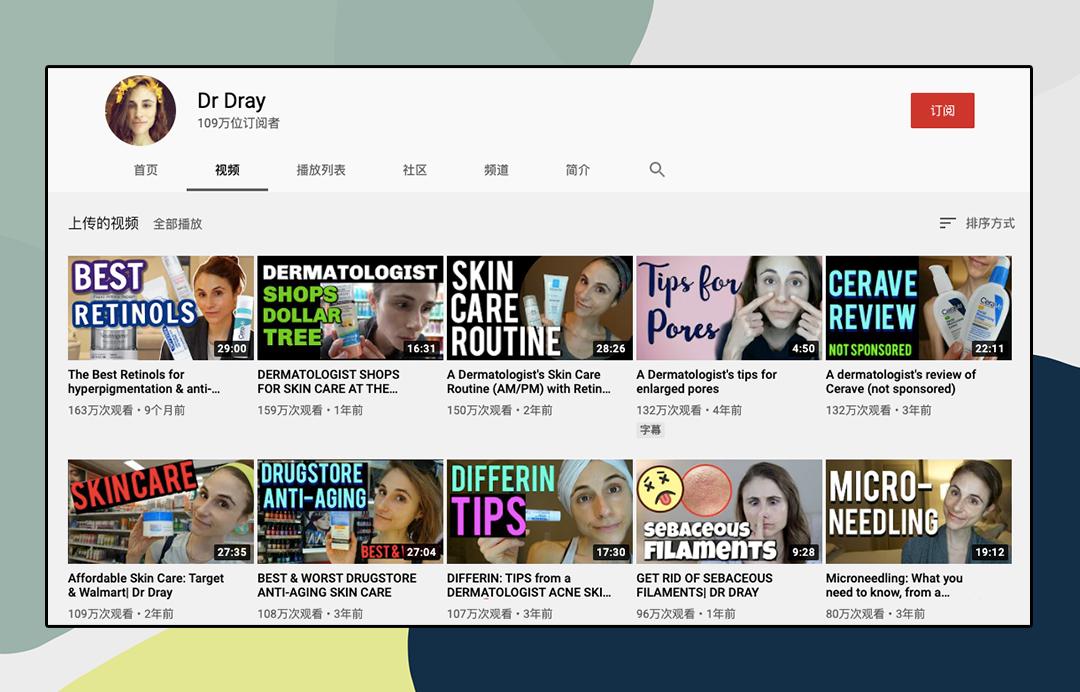Click the Tips for Pores thumbnail
The image size is (1080, 692).
click(x=729, y=308)
